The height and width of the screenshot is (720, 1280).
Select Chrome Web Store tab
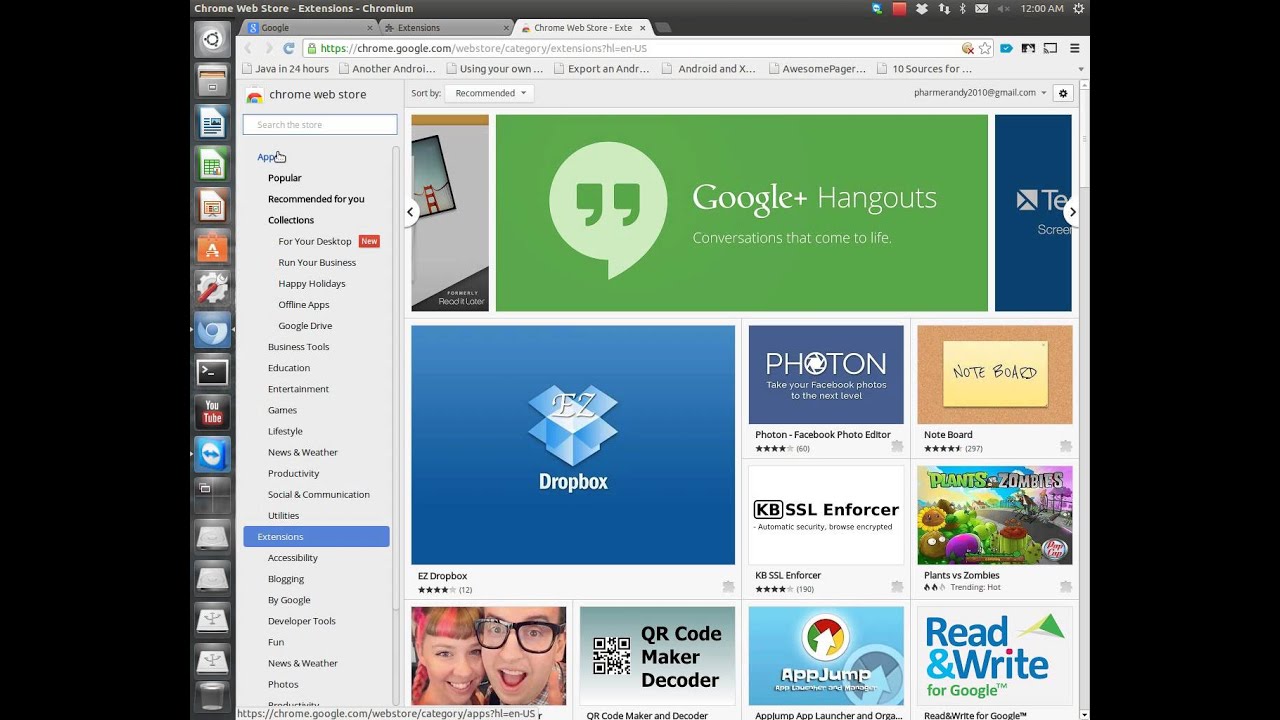(x=584, y=28)
